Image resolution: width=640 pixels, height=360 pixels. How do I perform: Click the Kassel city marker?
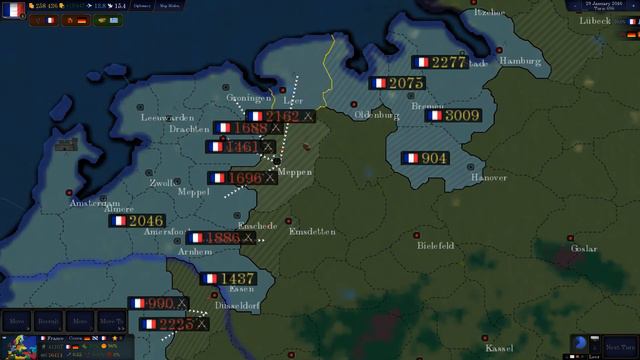pyautogui.click(x=484, y=338)
